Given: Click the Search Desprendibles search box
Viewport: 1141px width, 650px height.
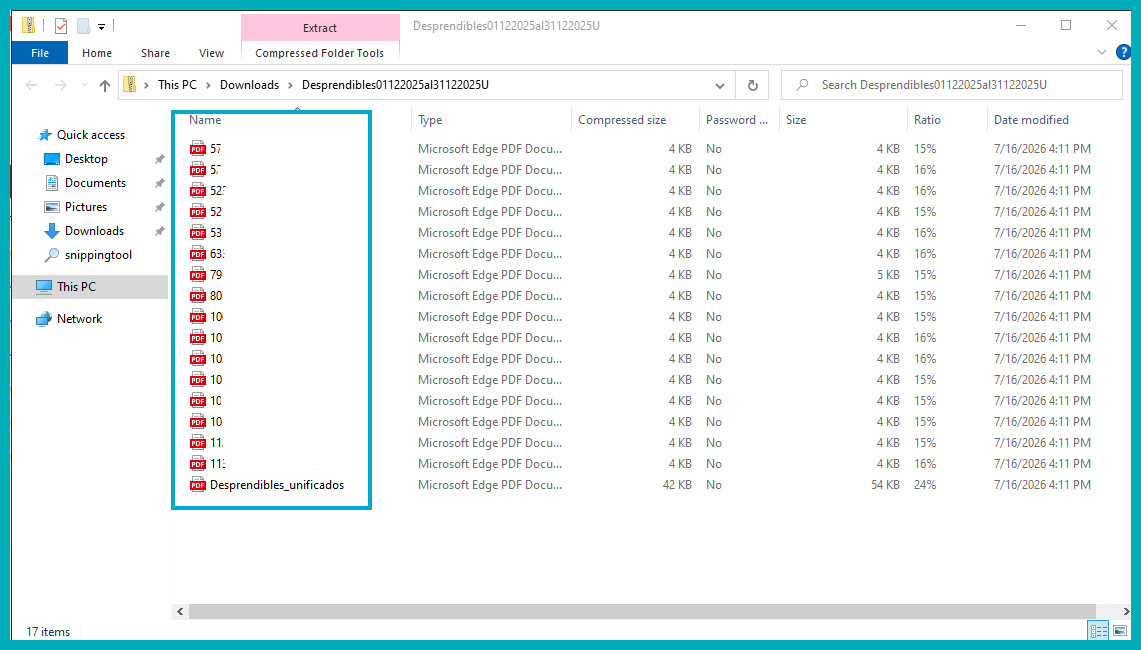Looking at the screenshot, I should (x=952, y=85).
